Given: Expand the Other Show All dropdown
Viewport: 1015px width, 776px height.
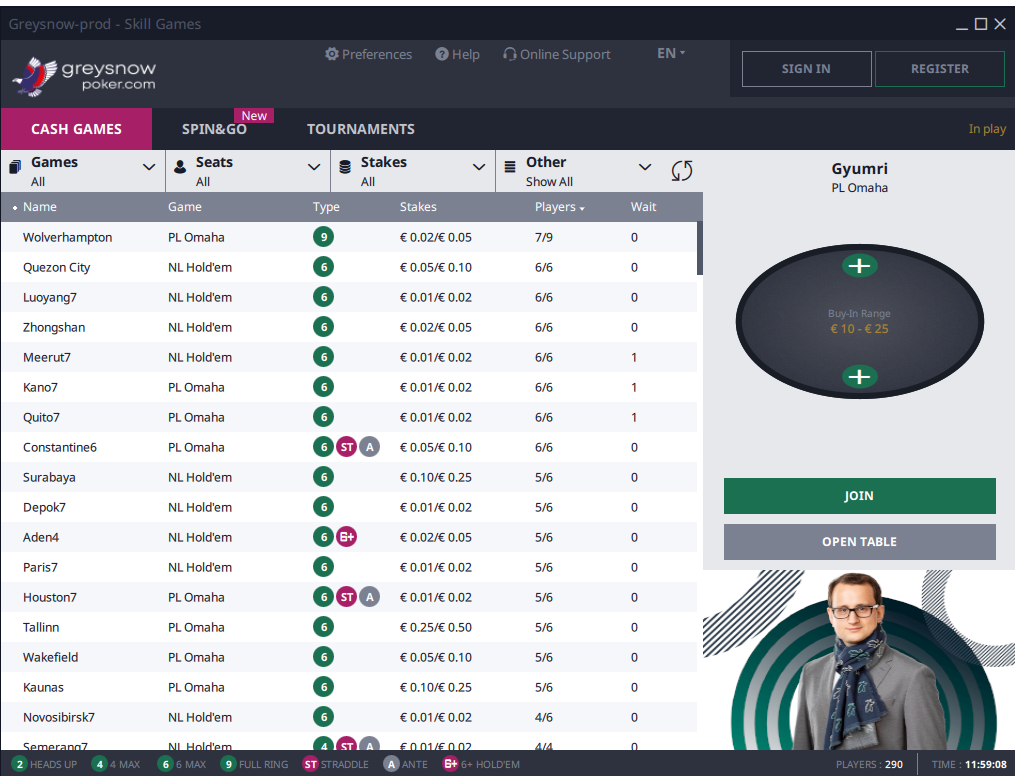Looking at the screenshot, I should pos(645,167).
